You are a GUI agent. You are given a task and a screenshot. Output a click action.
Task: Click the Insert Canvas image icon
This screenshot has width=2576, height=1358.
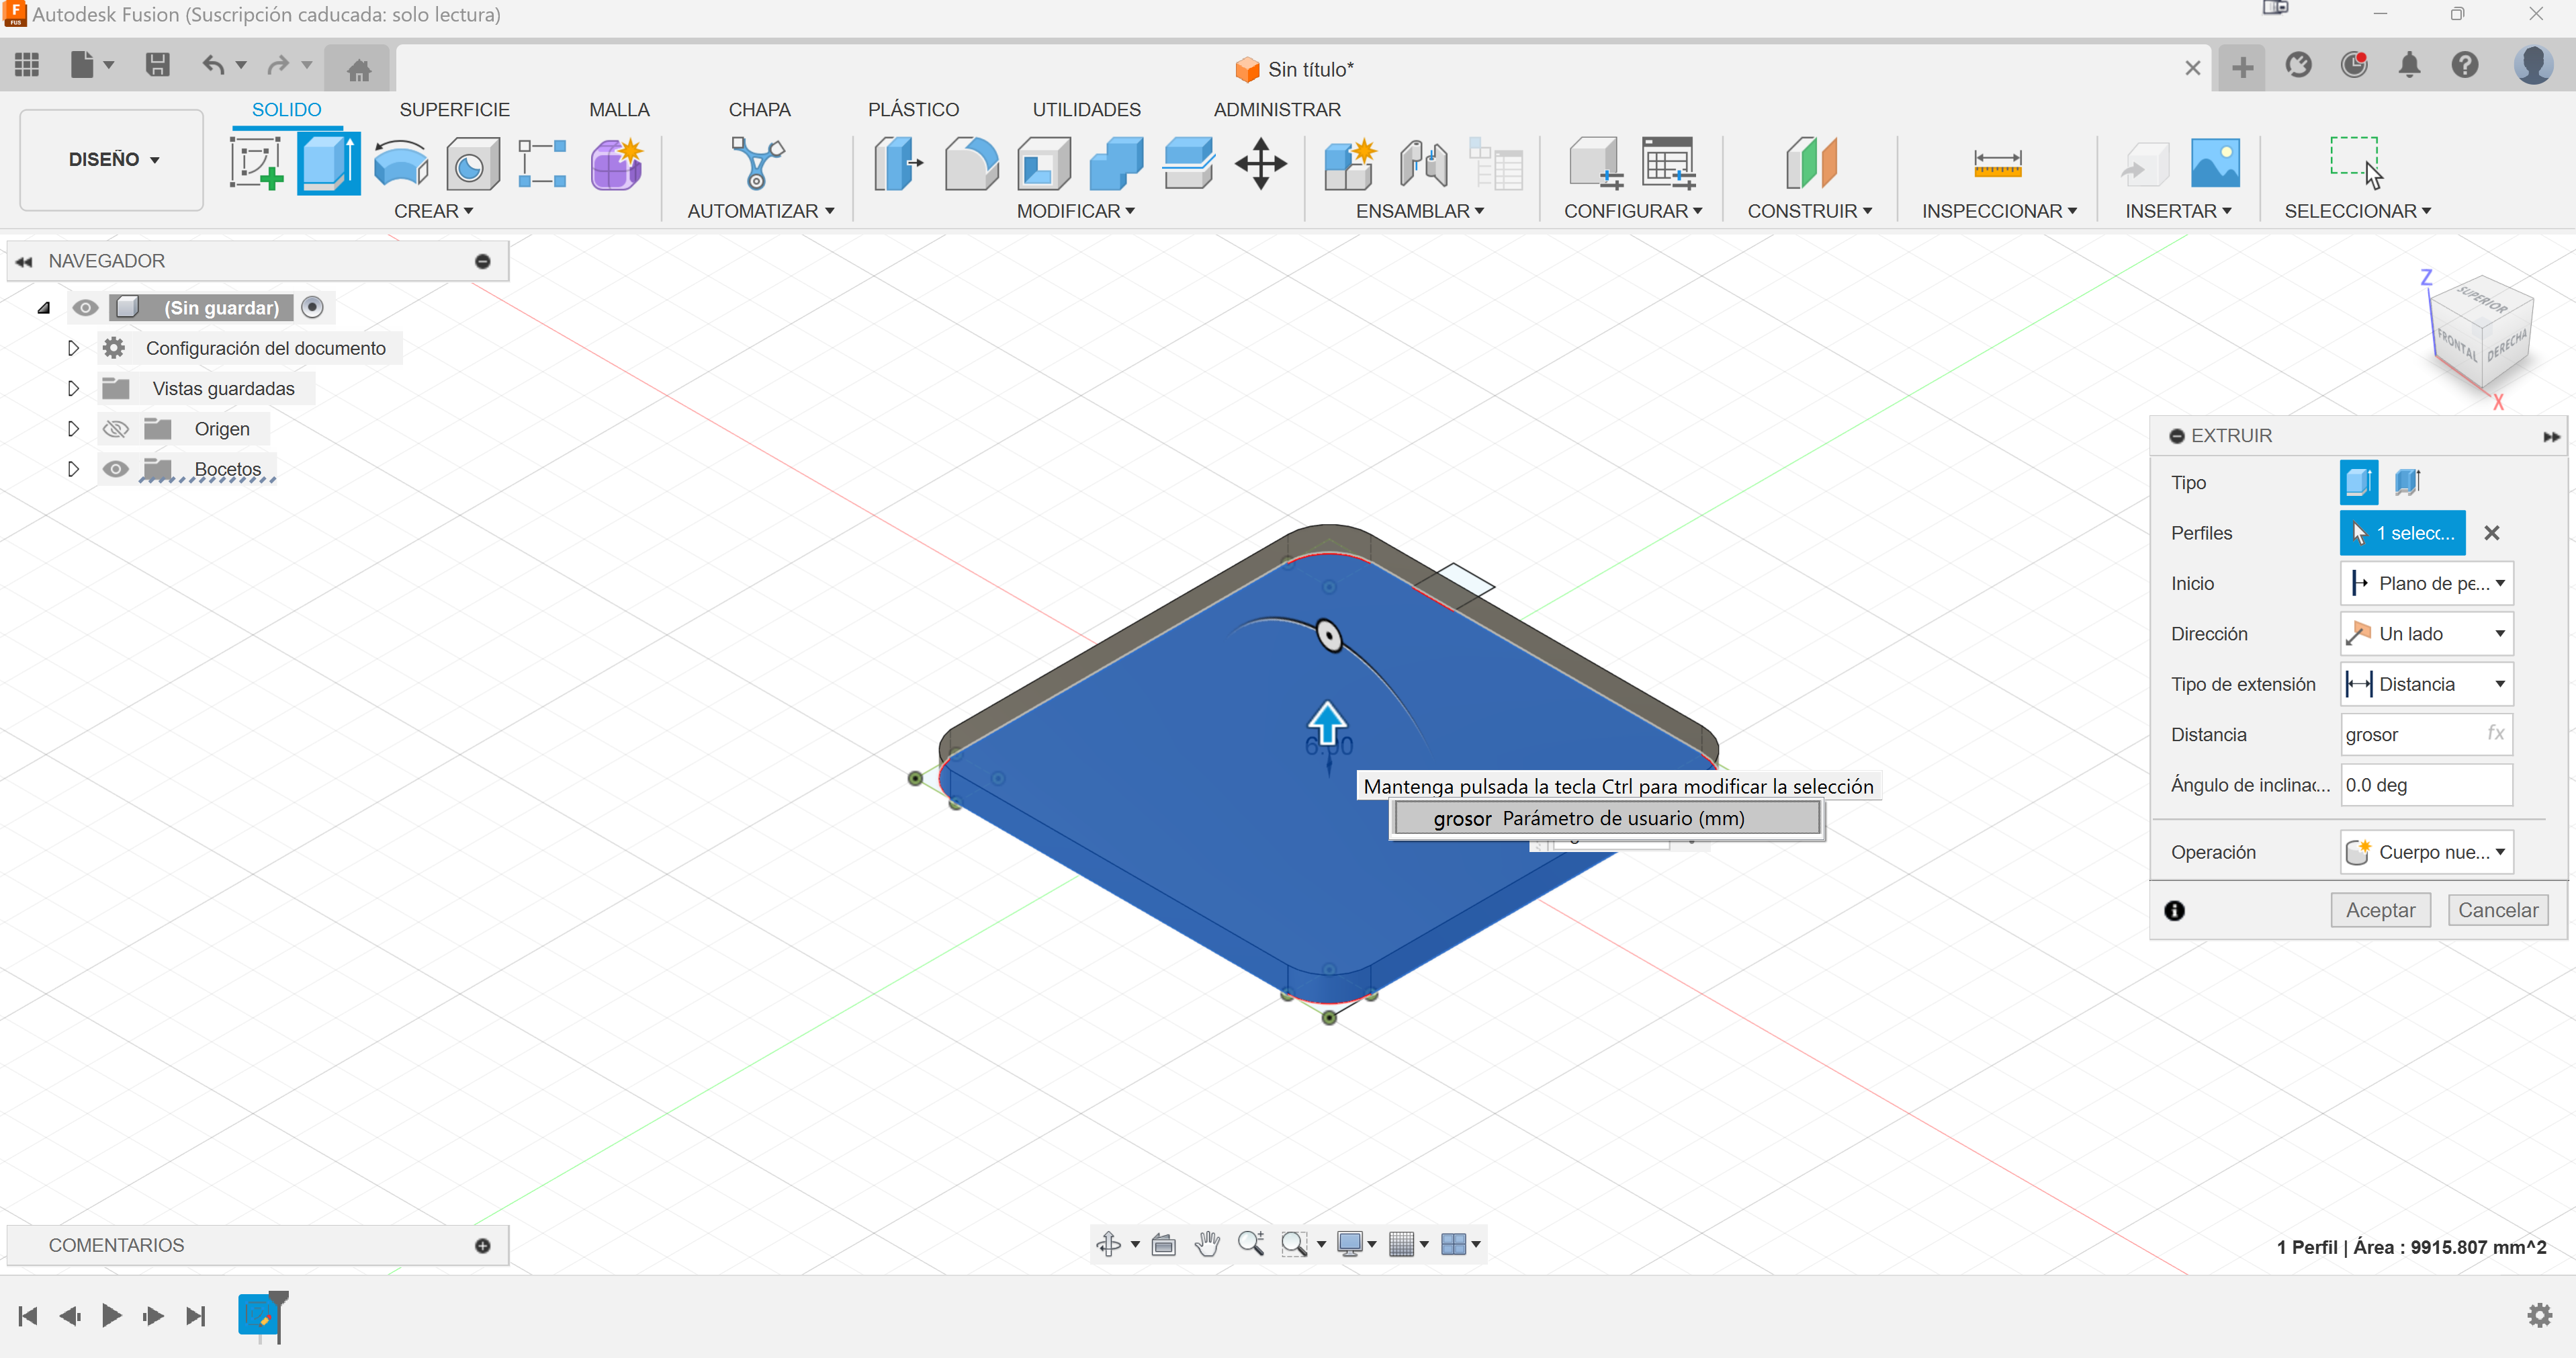click(2215, 163)
